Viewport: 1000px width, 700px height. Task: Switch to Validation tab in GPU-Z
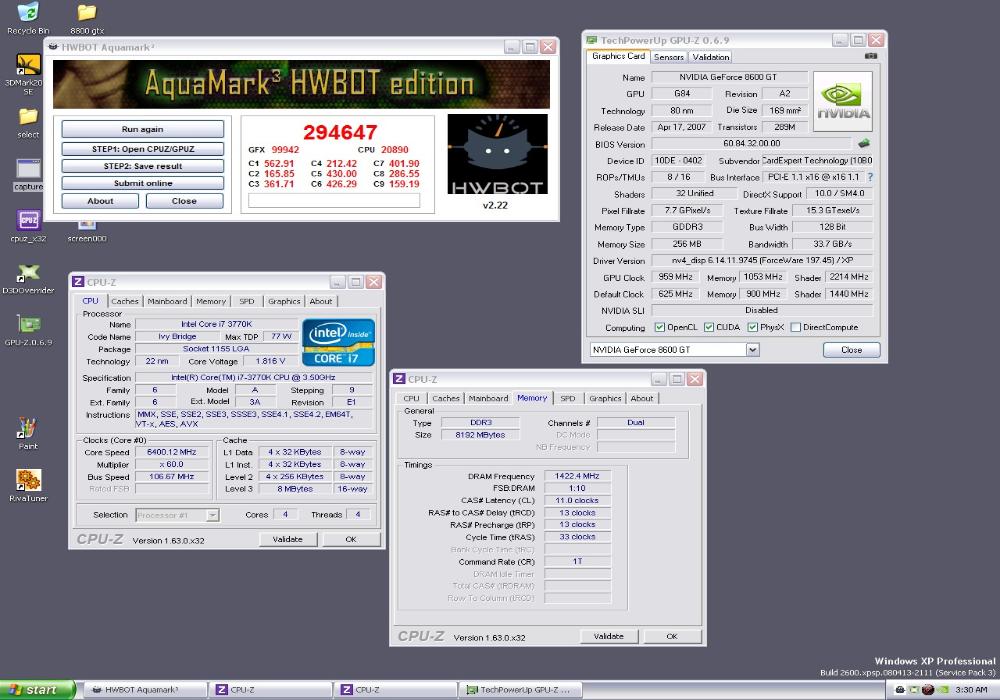click(710, 57)
